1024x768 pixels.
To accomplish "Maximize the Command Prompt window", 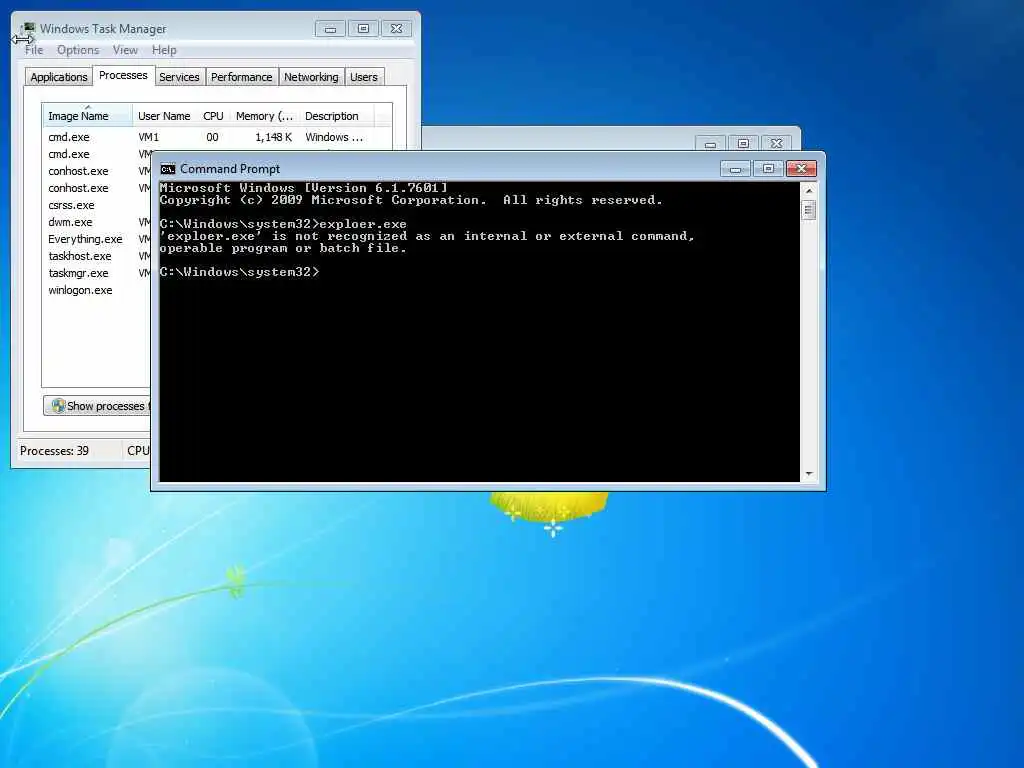I will (x=768, y=169).
